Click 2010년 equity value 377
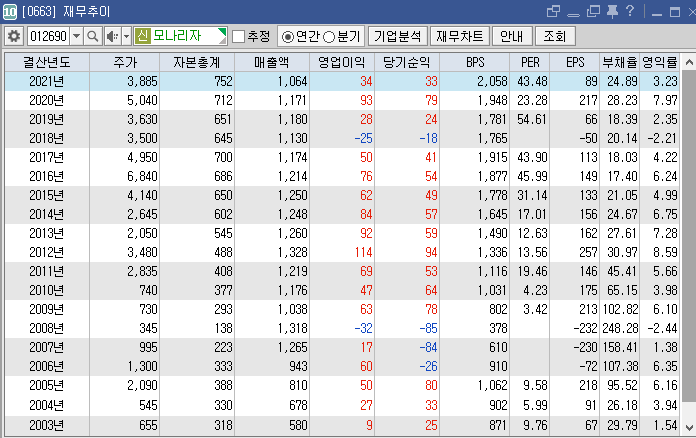 click(223, 290)
